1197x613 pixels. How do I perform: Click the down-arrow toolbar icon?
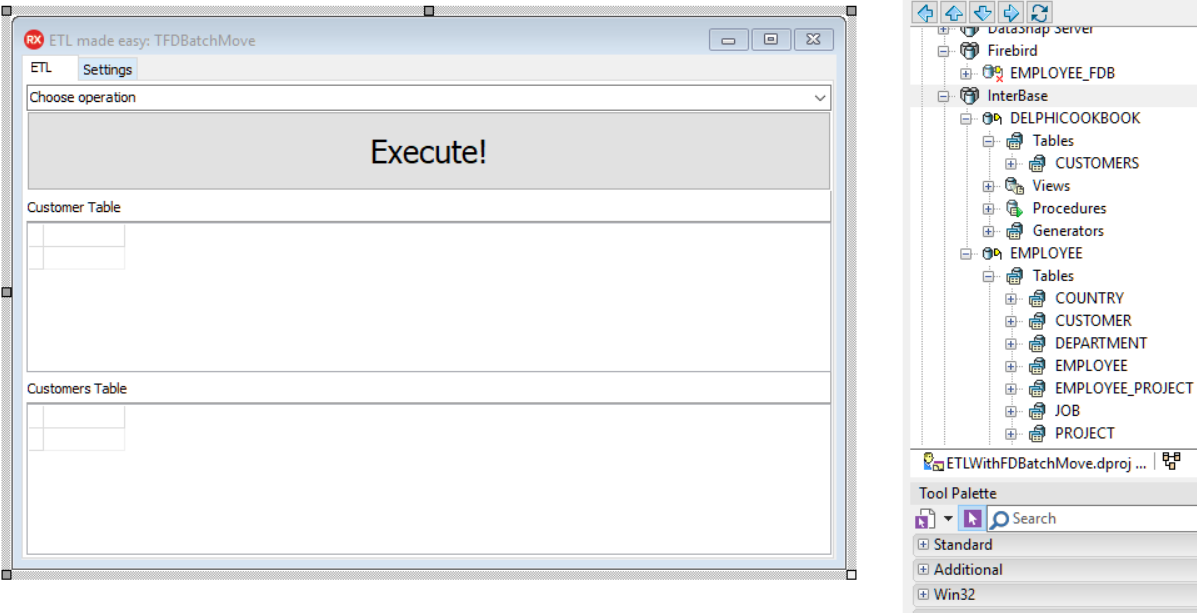click(x=982, y=12)
